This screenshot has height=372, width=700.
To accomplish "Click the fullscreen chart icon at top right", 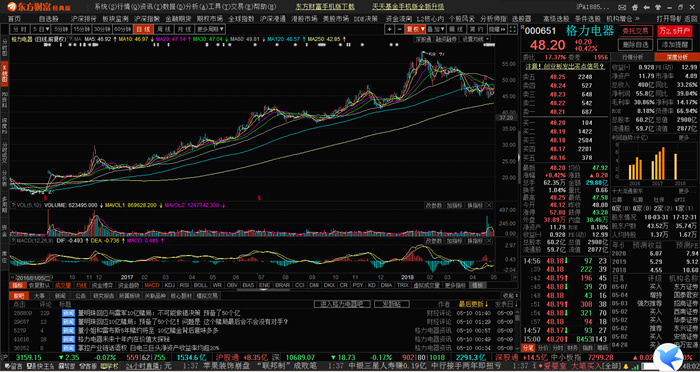I will pyautogui.click(x=515, y=29).
